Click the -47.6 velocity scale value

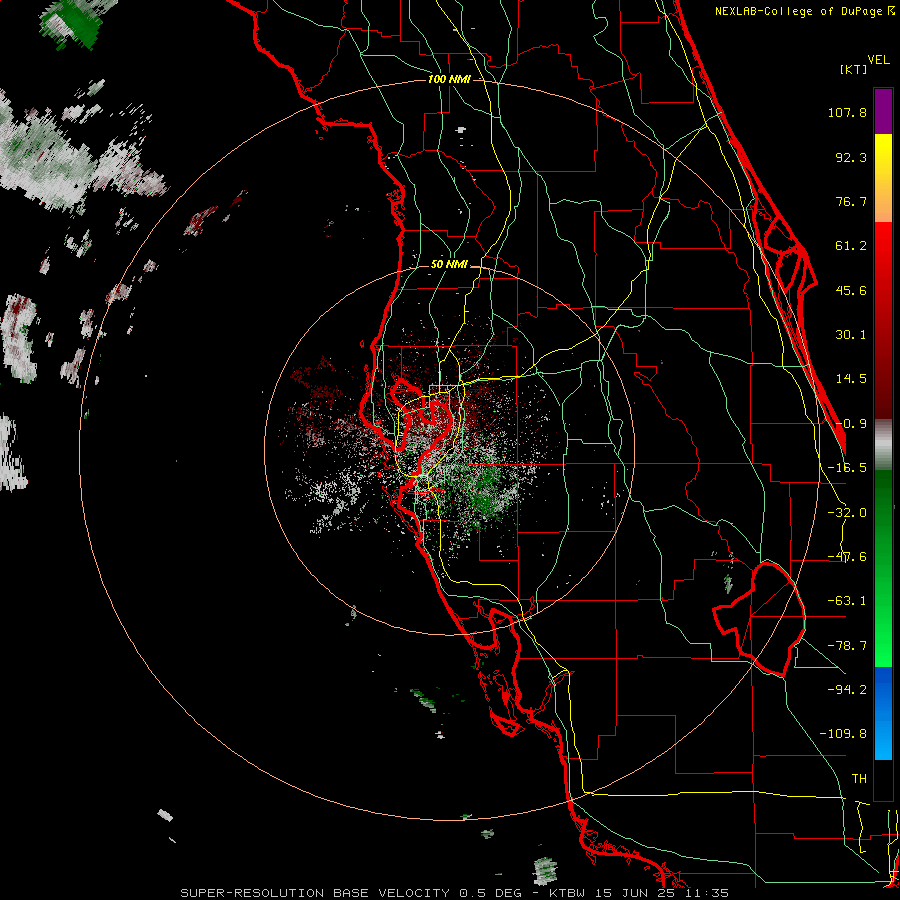(847, 557)
